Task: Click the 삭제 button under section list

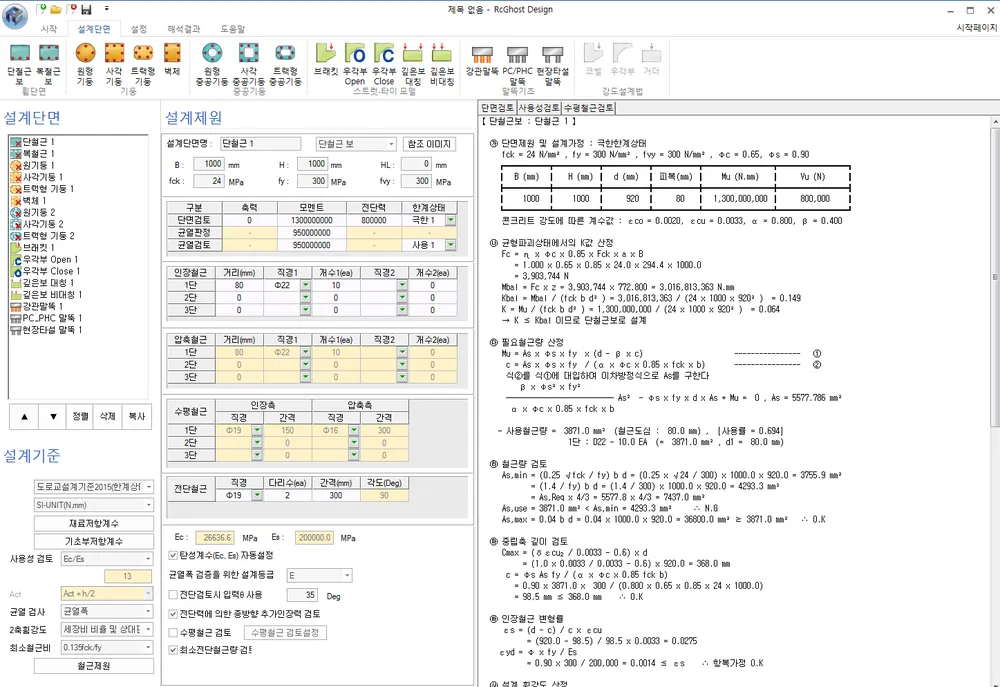Action: 107,417
